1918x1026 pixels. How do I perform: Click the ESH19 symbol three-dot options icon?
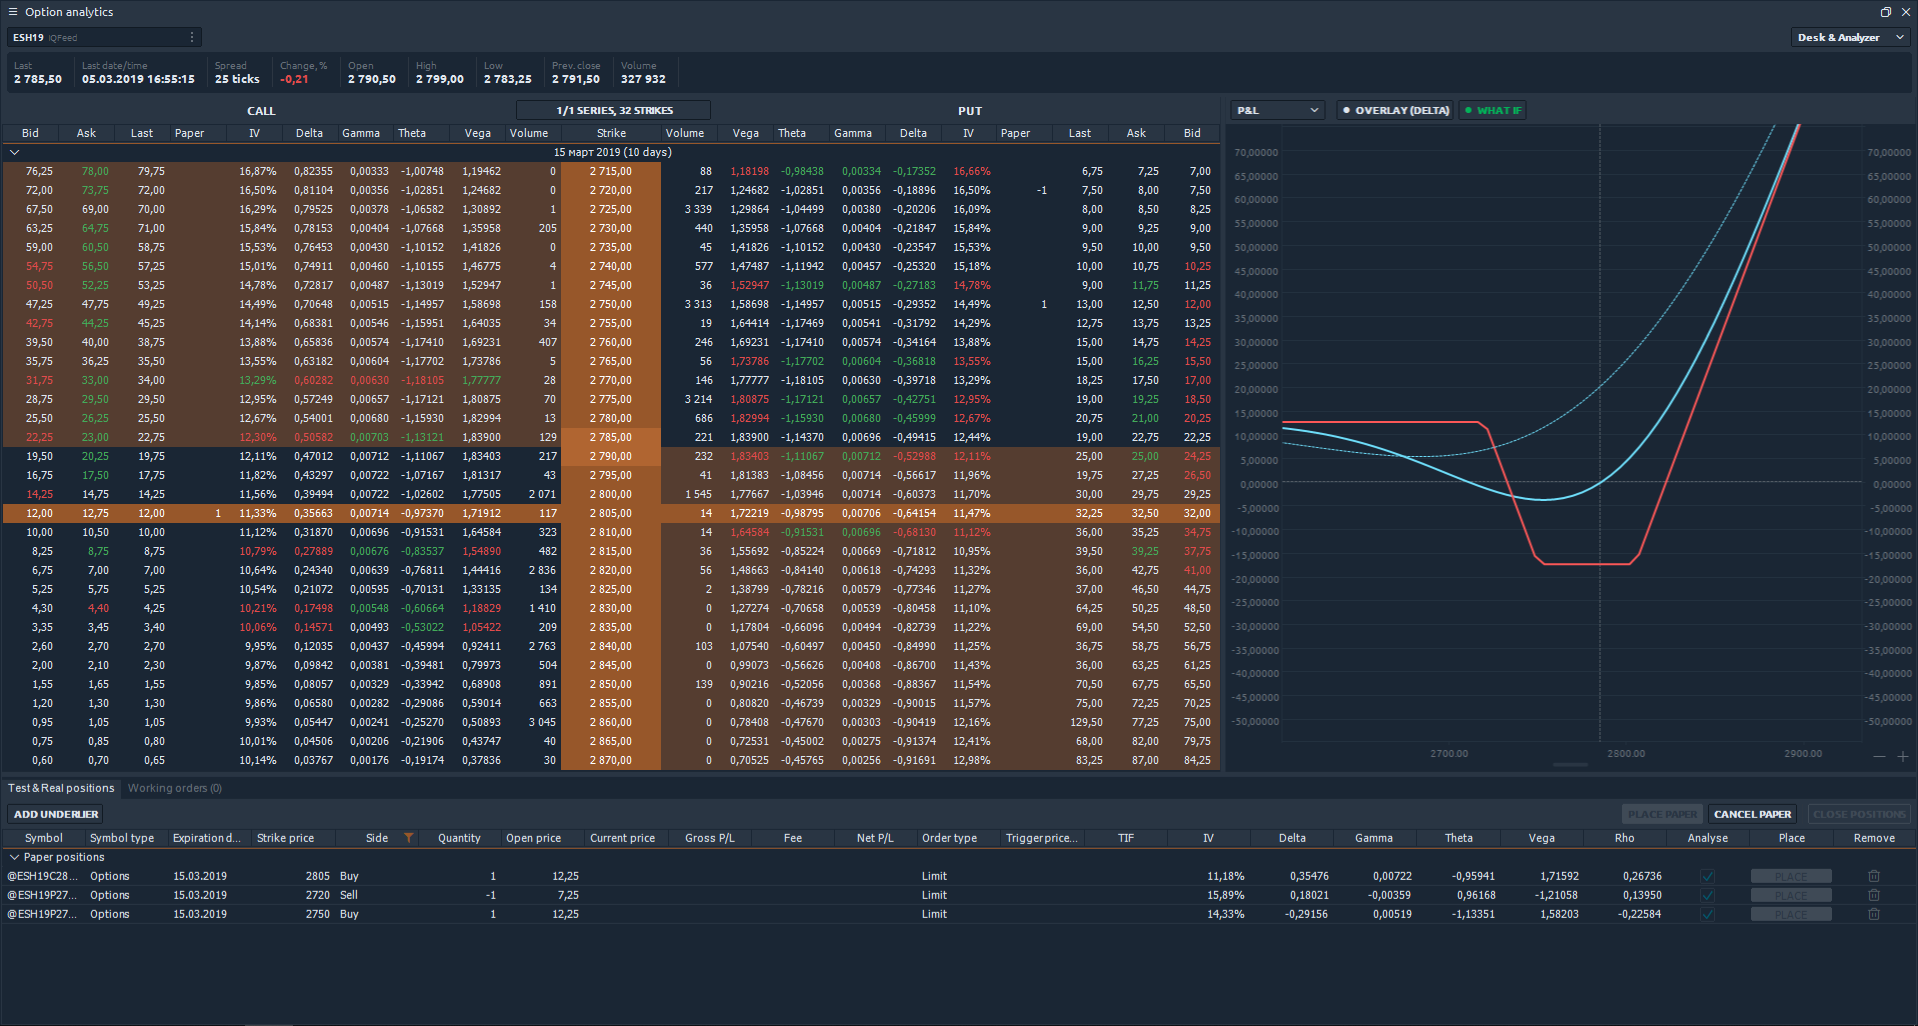pos(192,37)
